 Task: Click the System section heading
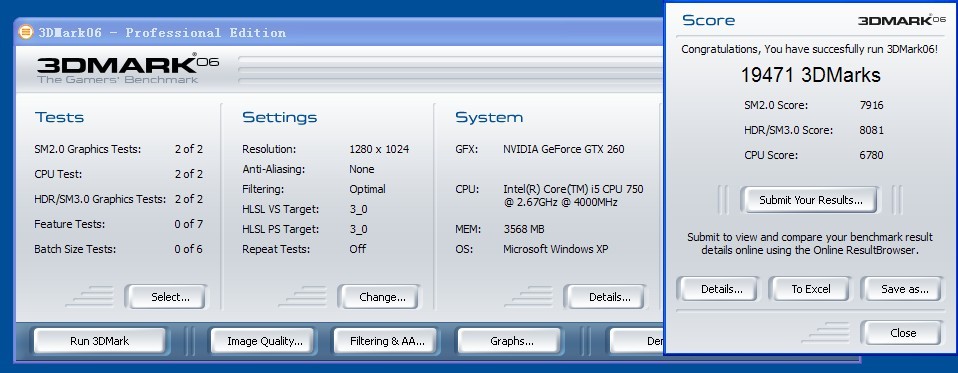(x=489, y=117)
